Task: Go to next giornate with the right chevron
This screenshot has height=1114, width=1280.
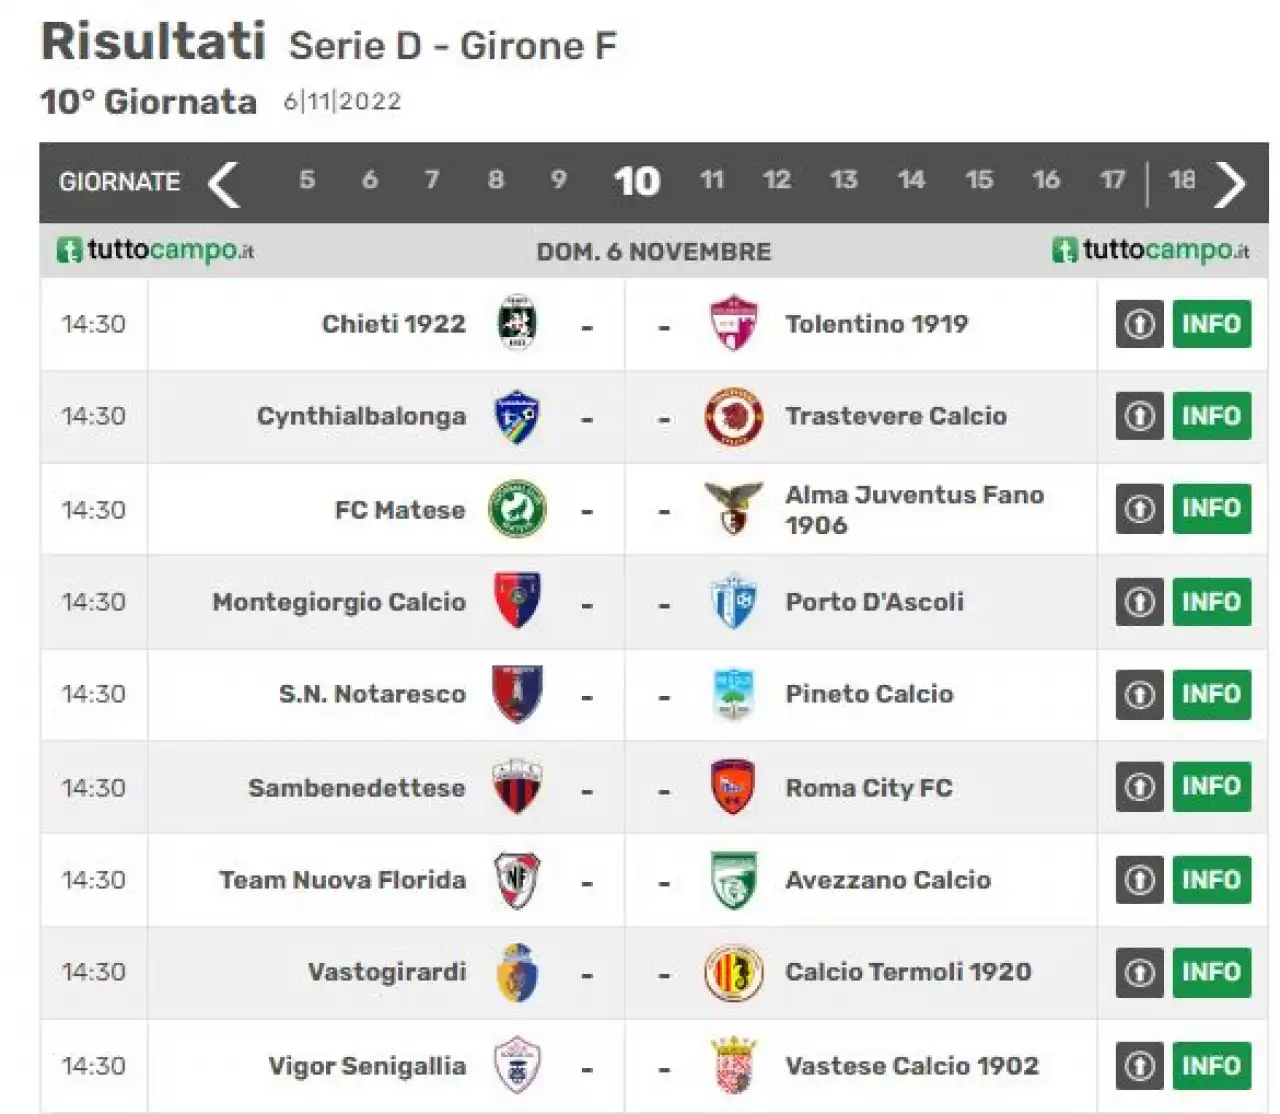Action: 1230,184
